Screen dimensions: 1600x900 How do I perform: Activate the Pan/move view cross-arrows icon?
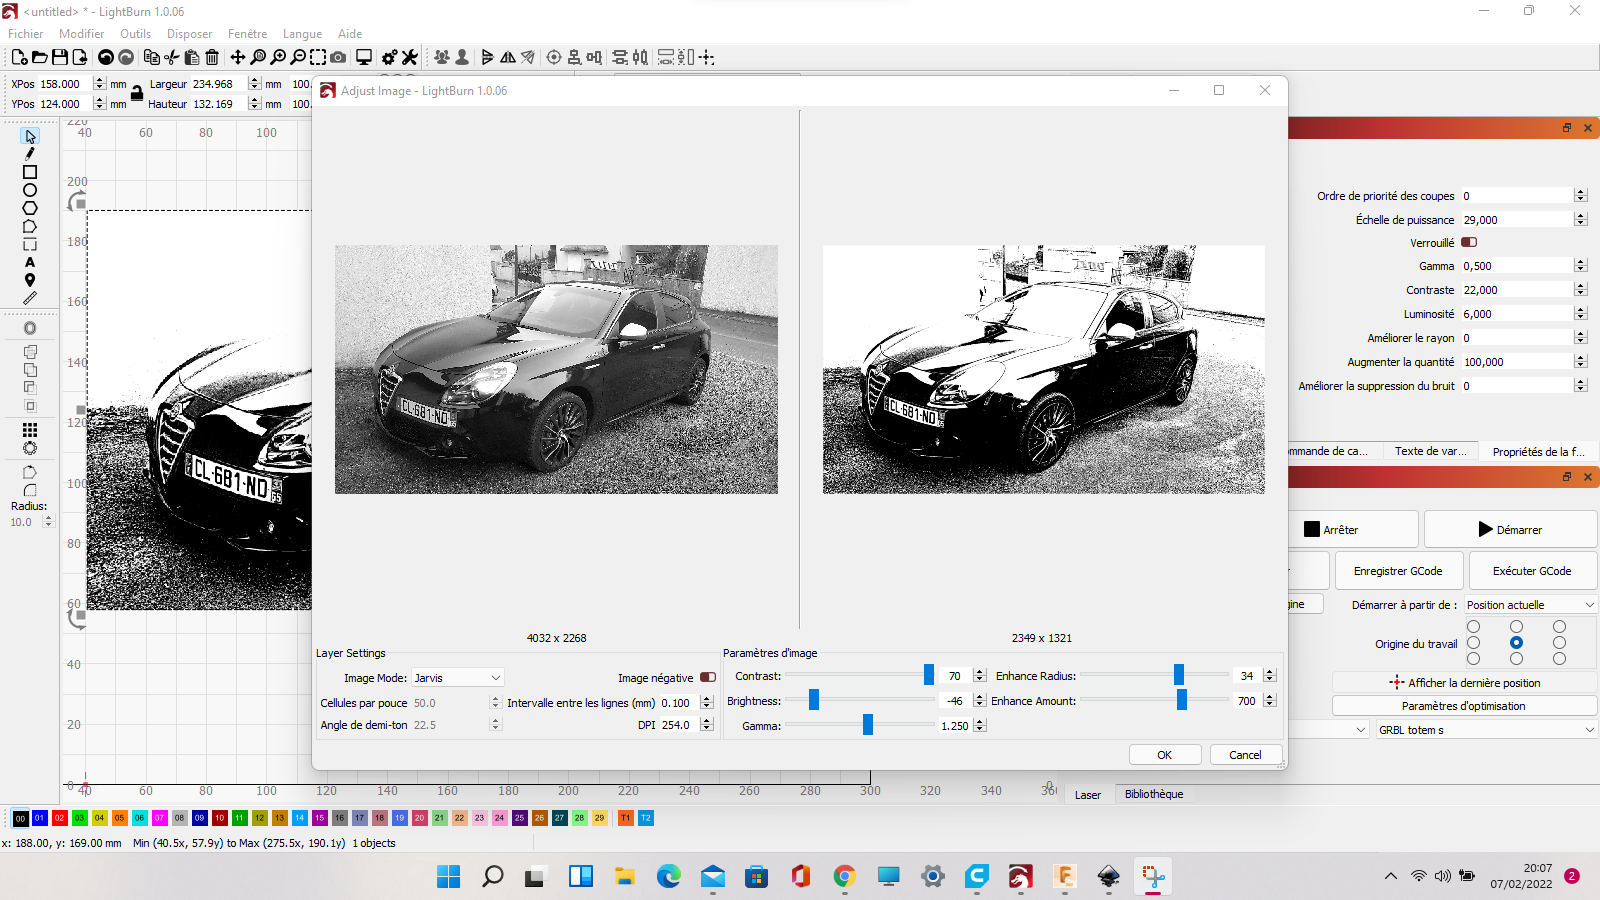coord(238,57)
